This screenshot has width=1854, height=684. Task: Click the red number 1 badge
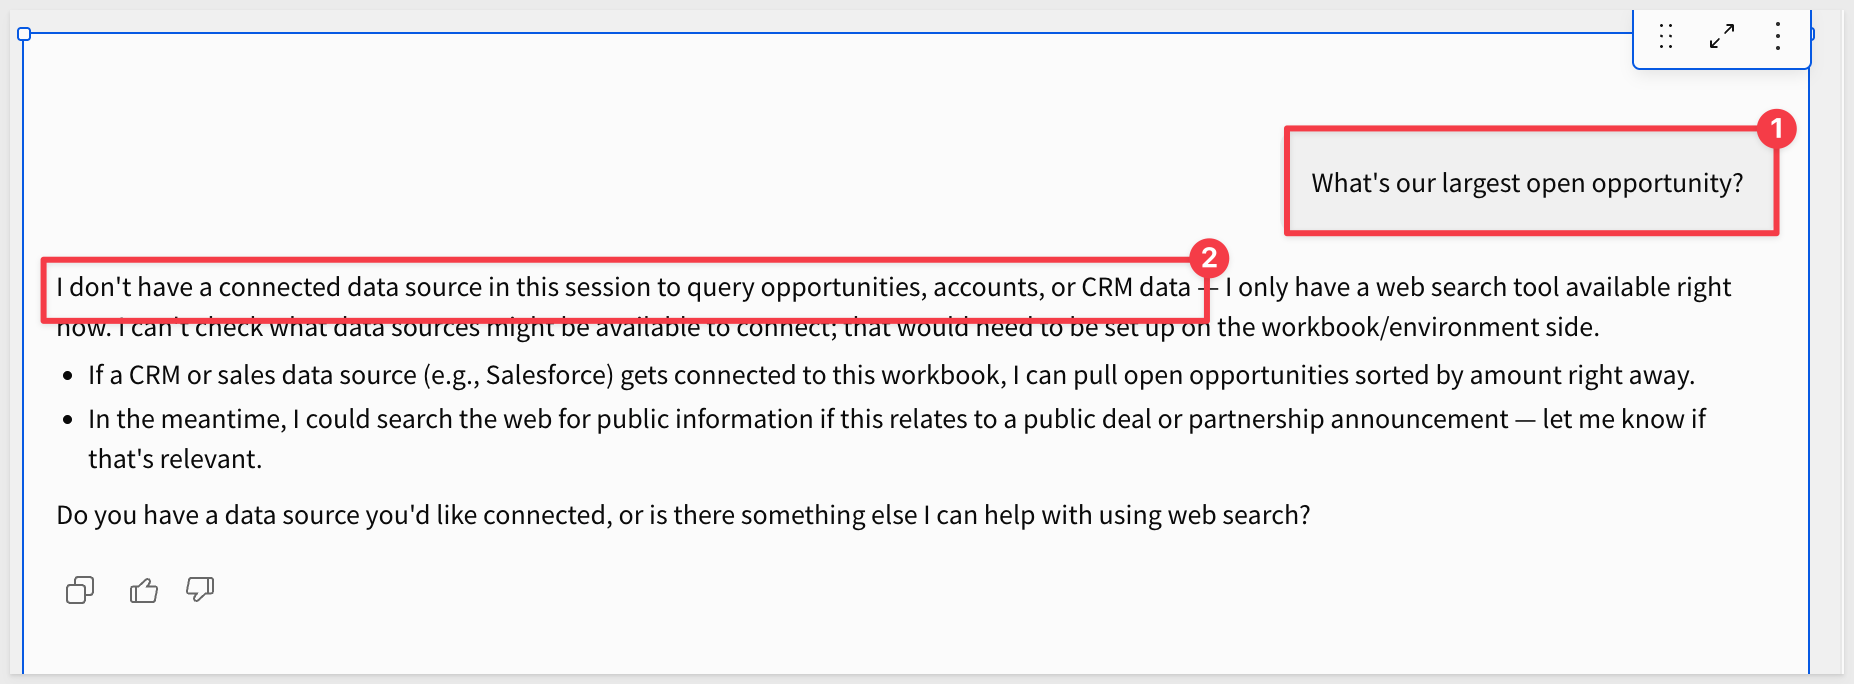1777,129
